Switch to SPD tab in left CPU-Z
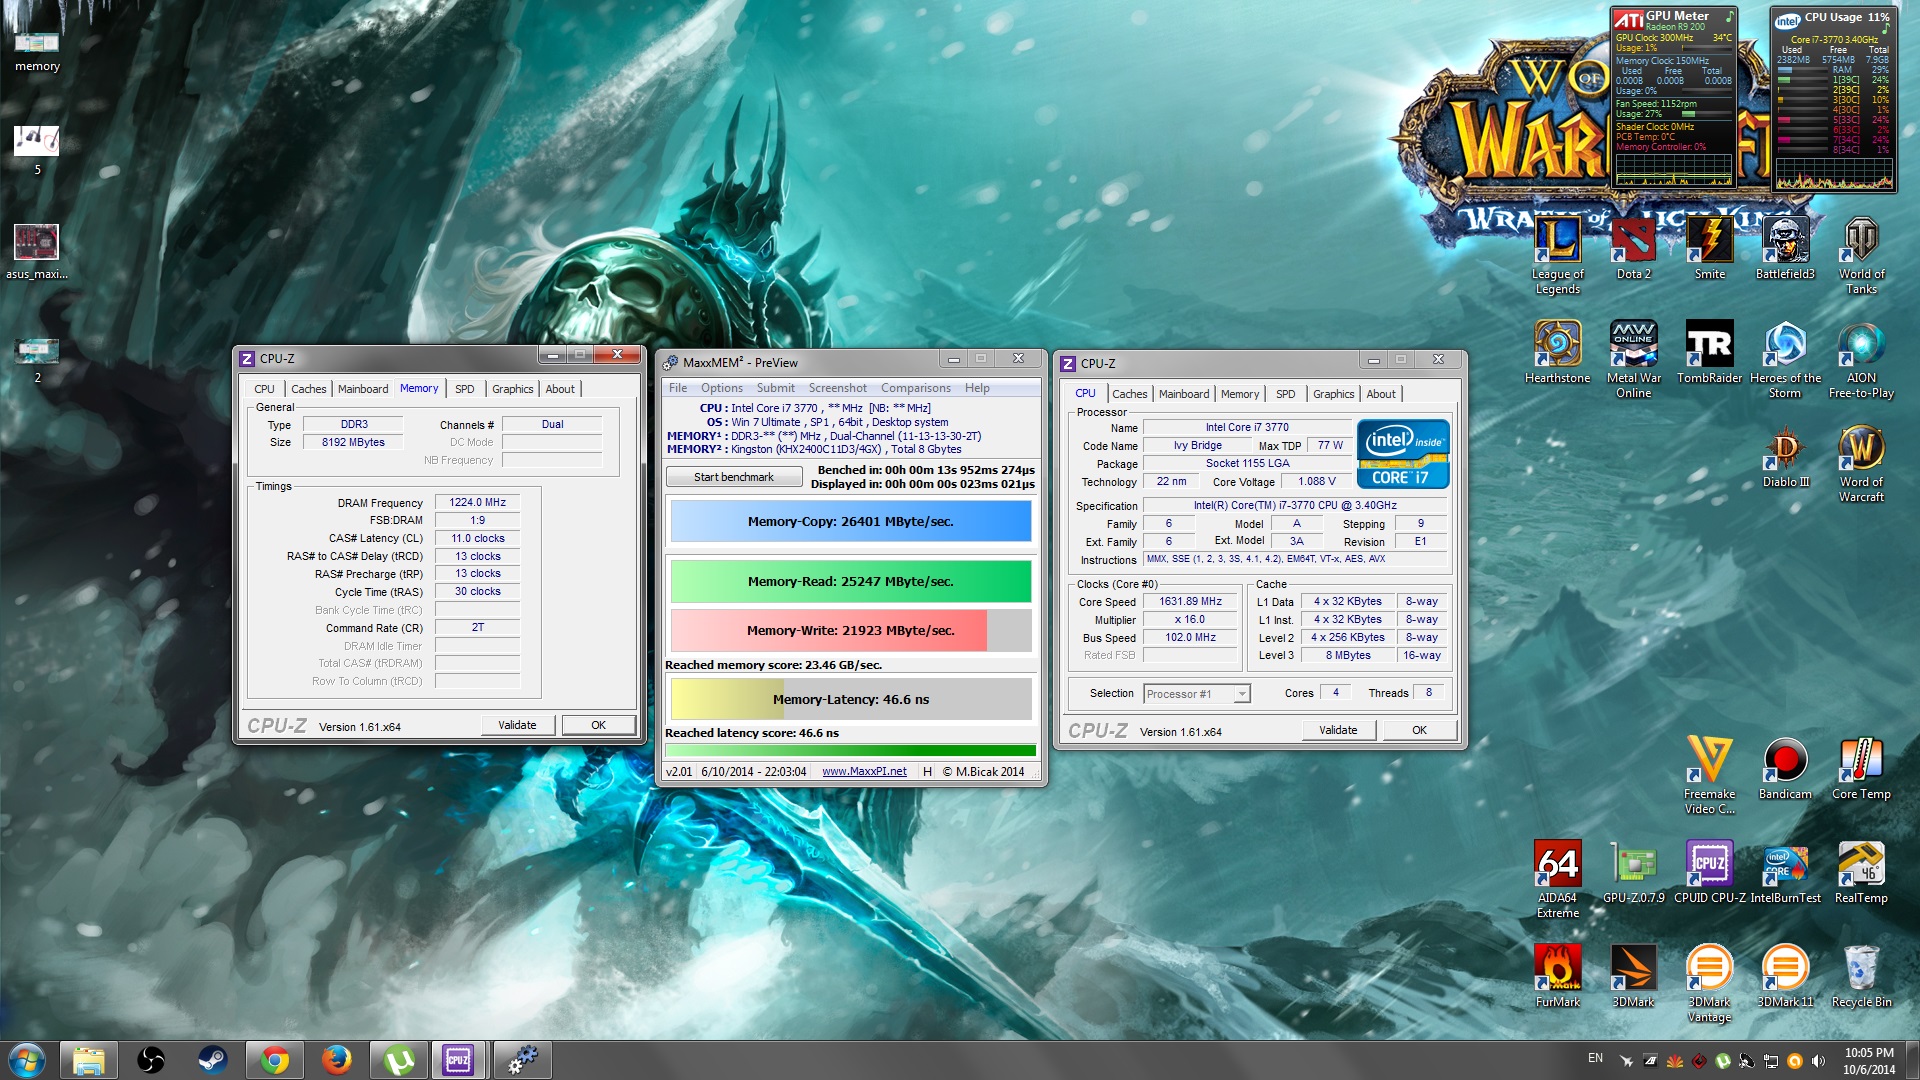 coord(464,389)
